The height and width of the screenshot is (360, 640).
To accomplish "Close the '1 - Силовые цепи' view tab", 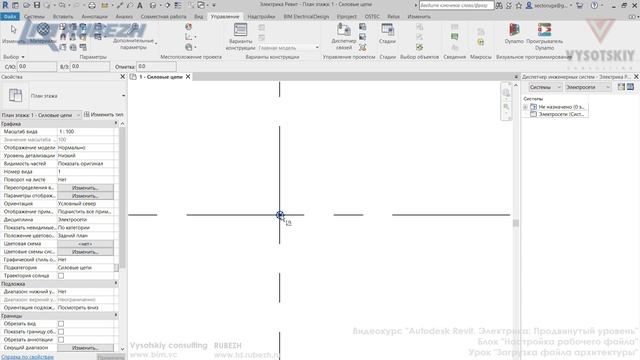I will [188, 77].
